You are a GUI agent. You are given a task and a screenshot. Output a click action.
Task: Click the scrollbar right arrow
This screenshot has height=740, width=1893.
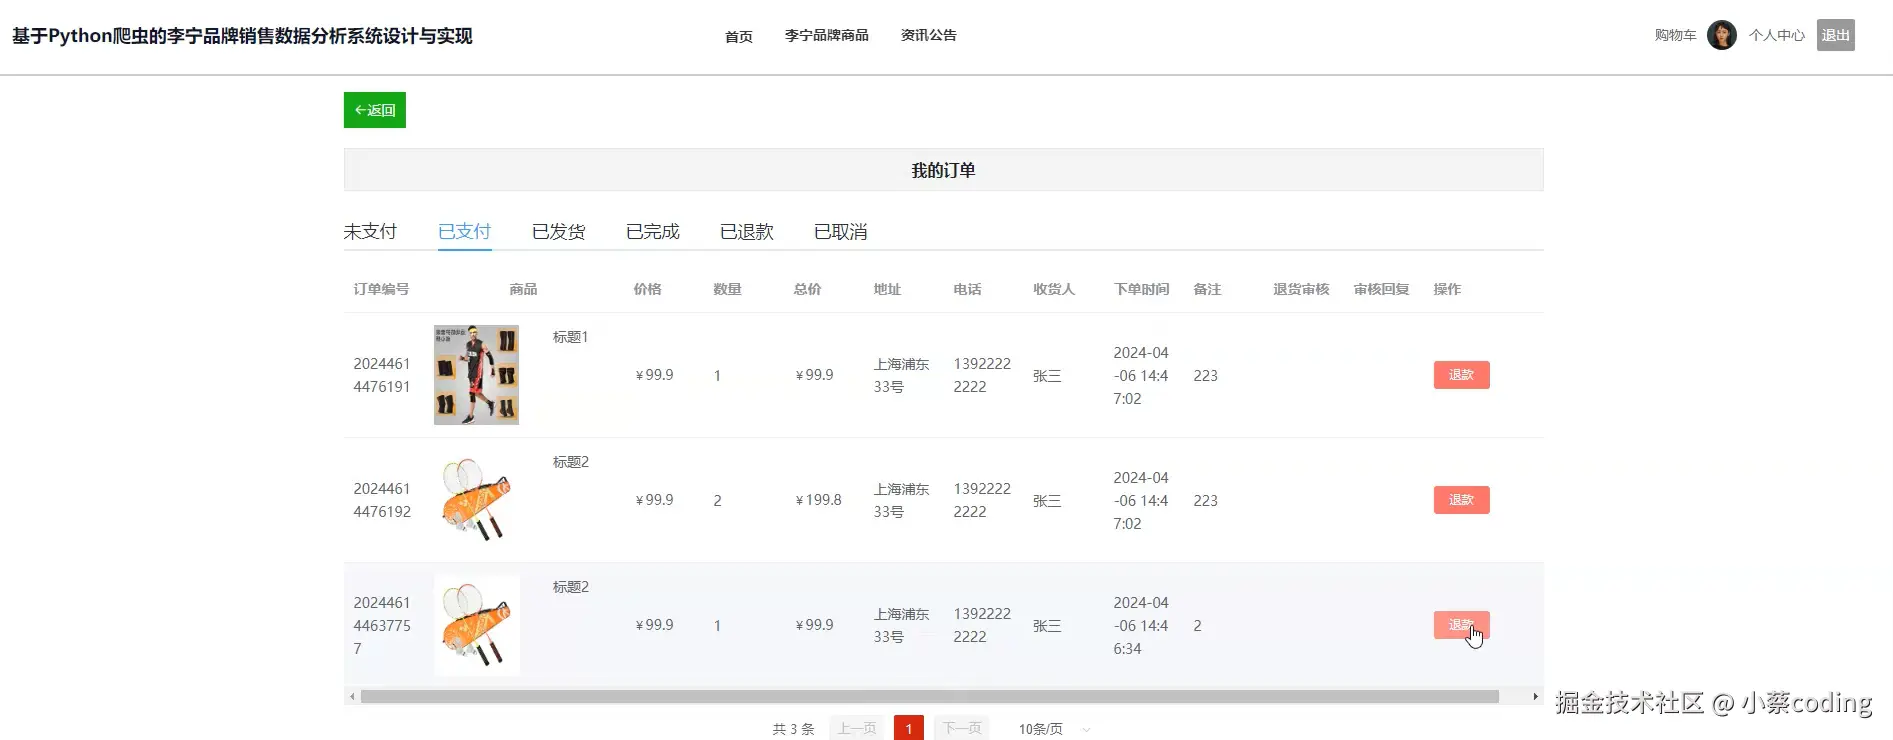coord(1535,696)
